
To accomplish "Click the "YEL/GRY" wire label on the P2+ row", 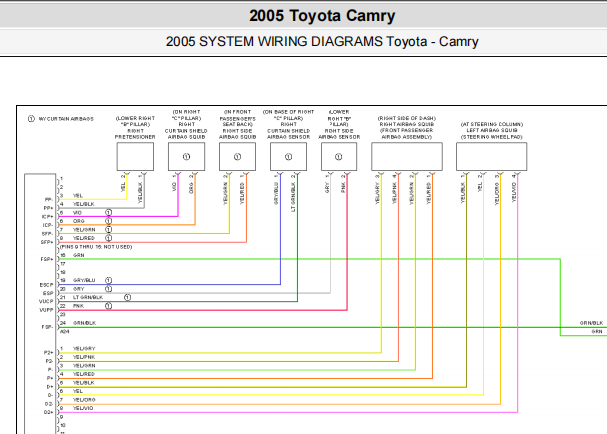I will 84,348.
